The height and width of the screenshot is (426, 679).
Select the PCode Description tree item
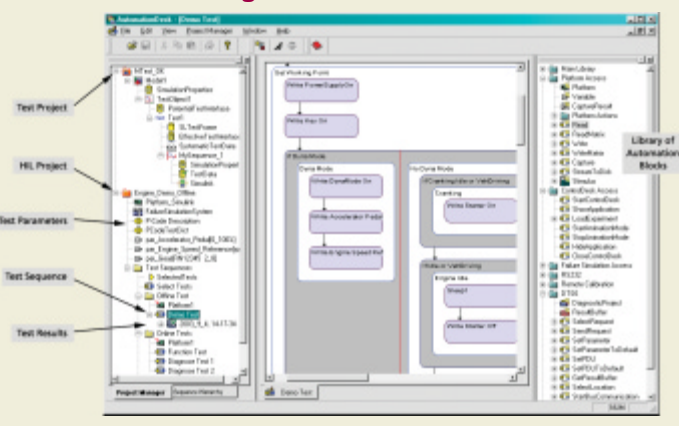pyautogui.click(x=173, y=221)
